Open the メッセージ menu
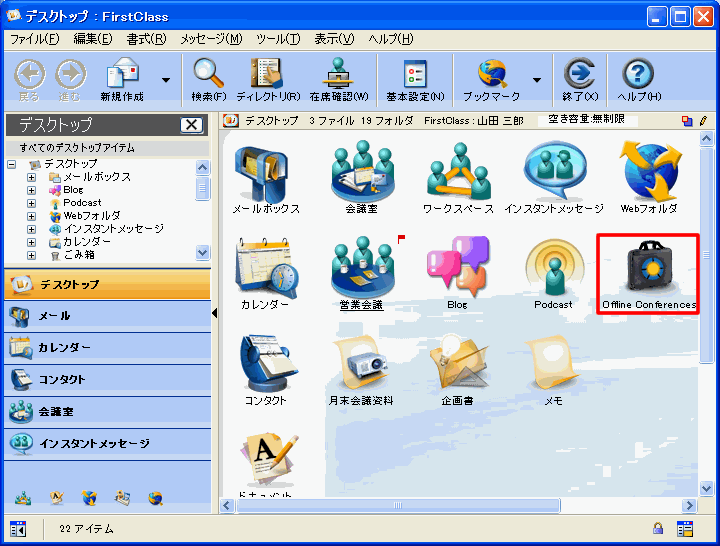The width and height of the screenshot is (720, 546). click(x=210, y=39)
